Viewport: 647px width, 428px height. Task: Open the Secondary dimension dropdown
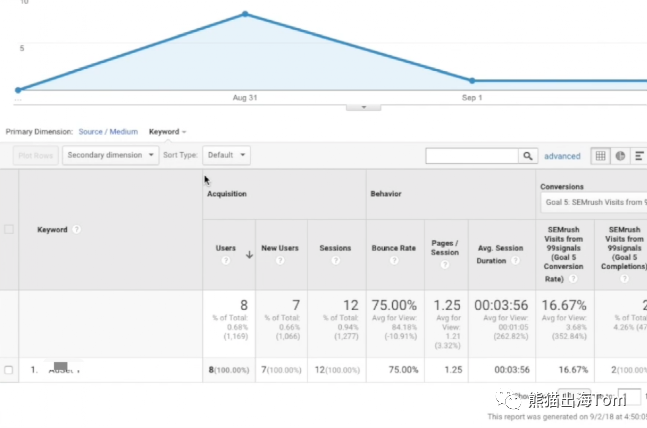[x=110, y=156]
